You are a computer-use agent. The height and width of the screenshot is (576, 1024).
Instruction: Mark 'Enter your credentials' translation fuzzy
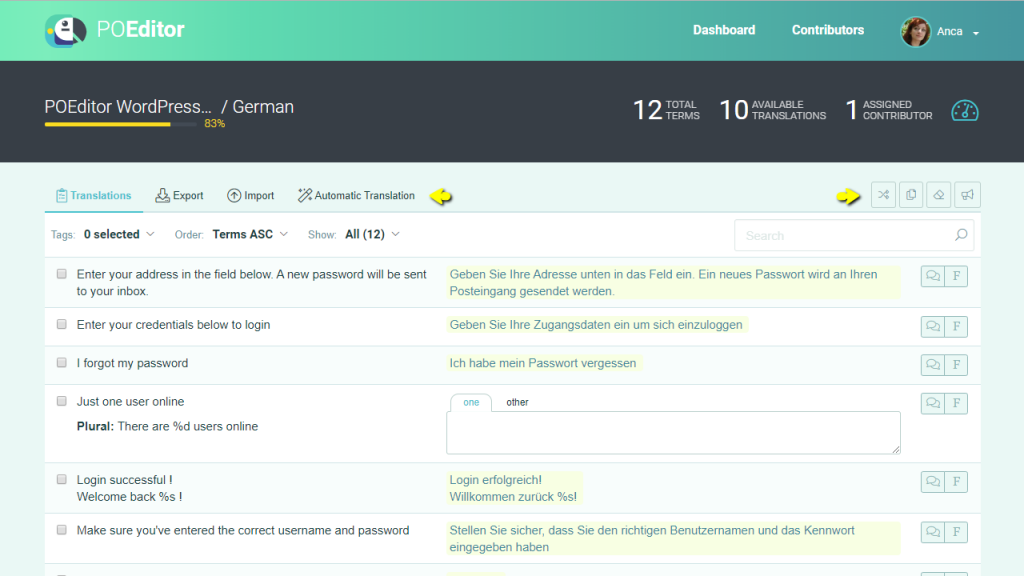click(956, 327)
